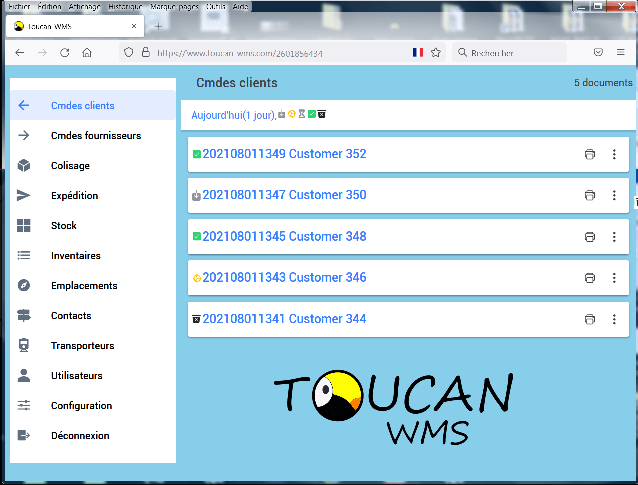Open order 202108011341 Customer 344

[x=284, y=319]
